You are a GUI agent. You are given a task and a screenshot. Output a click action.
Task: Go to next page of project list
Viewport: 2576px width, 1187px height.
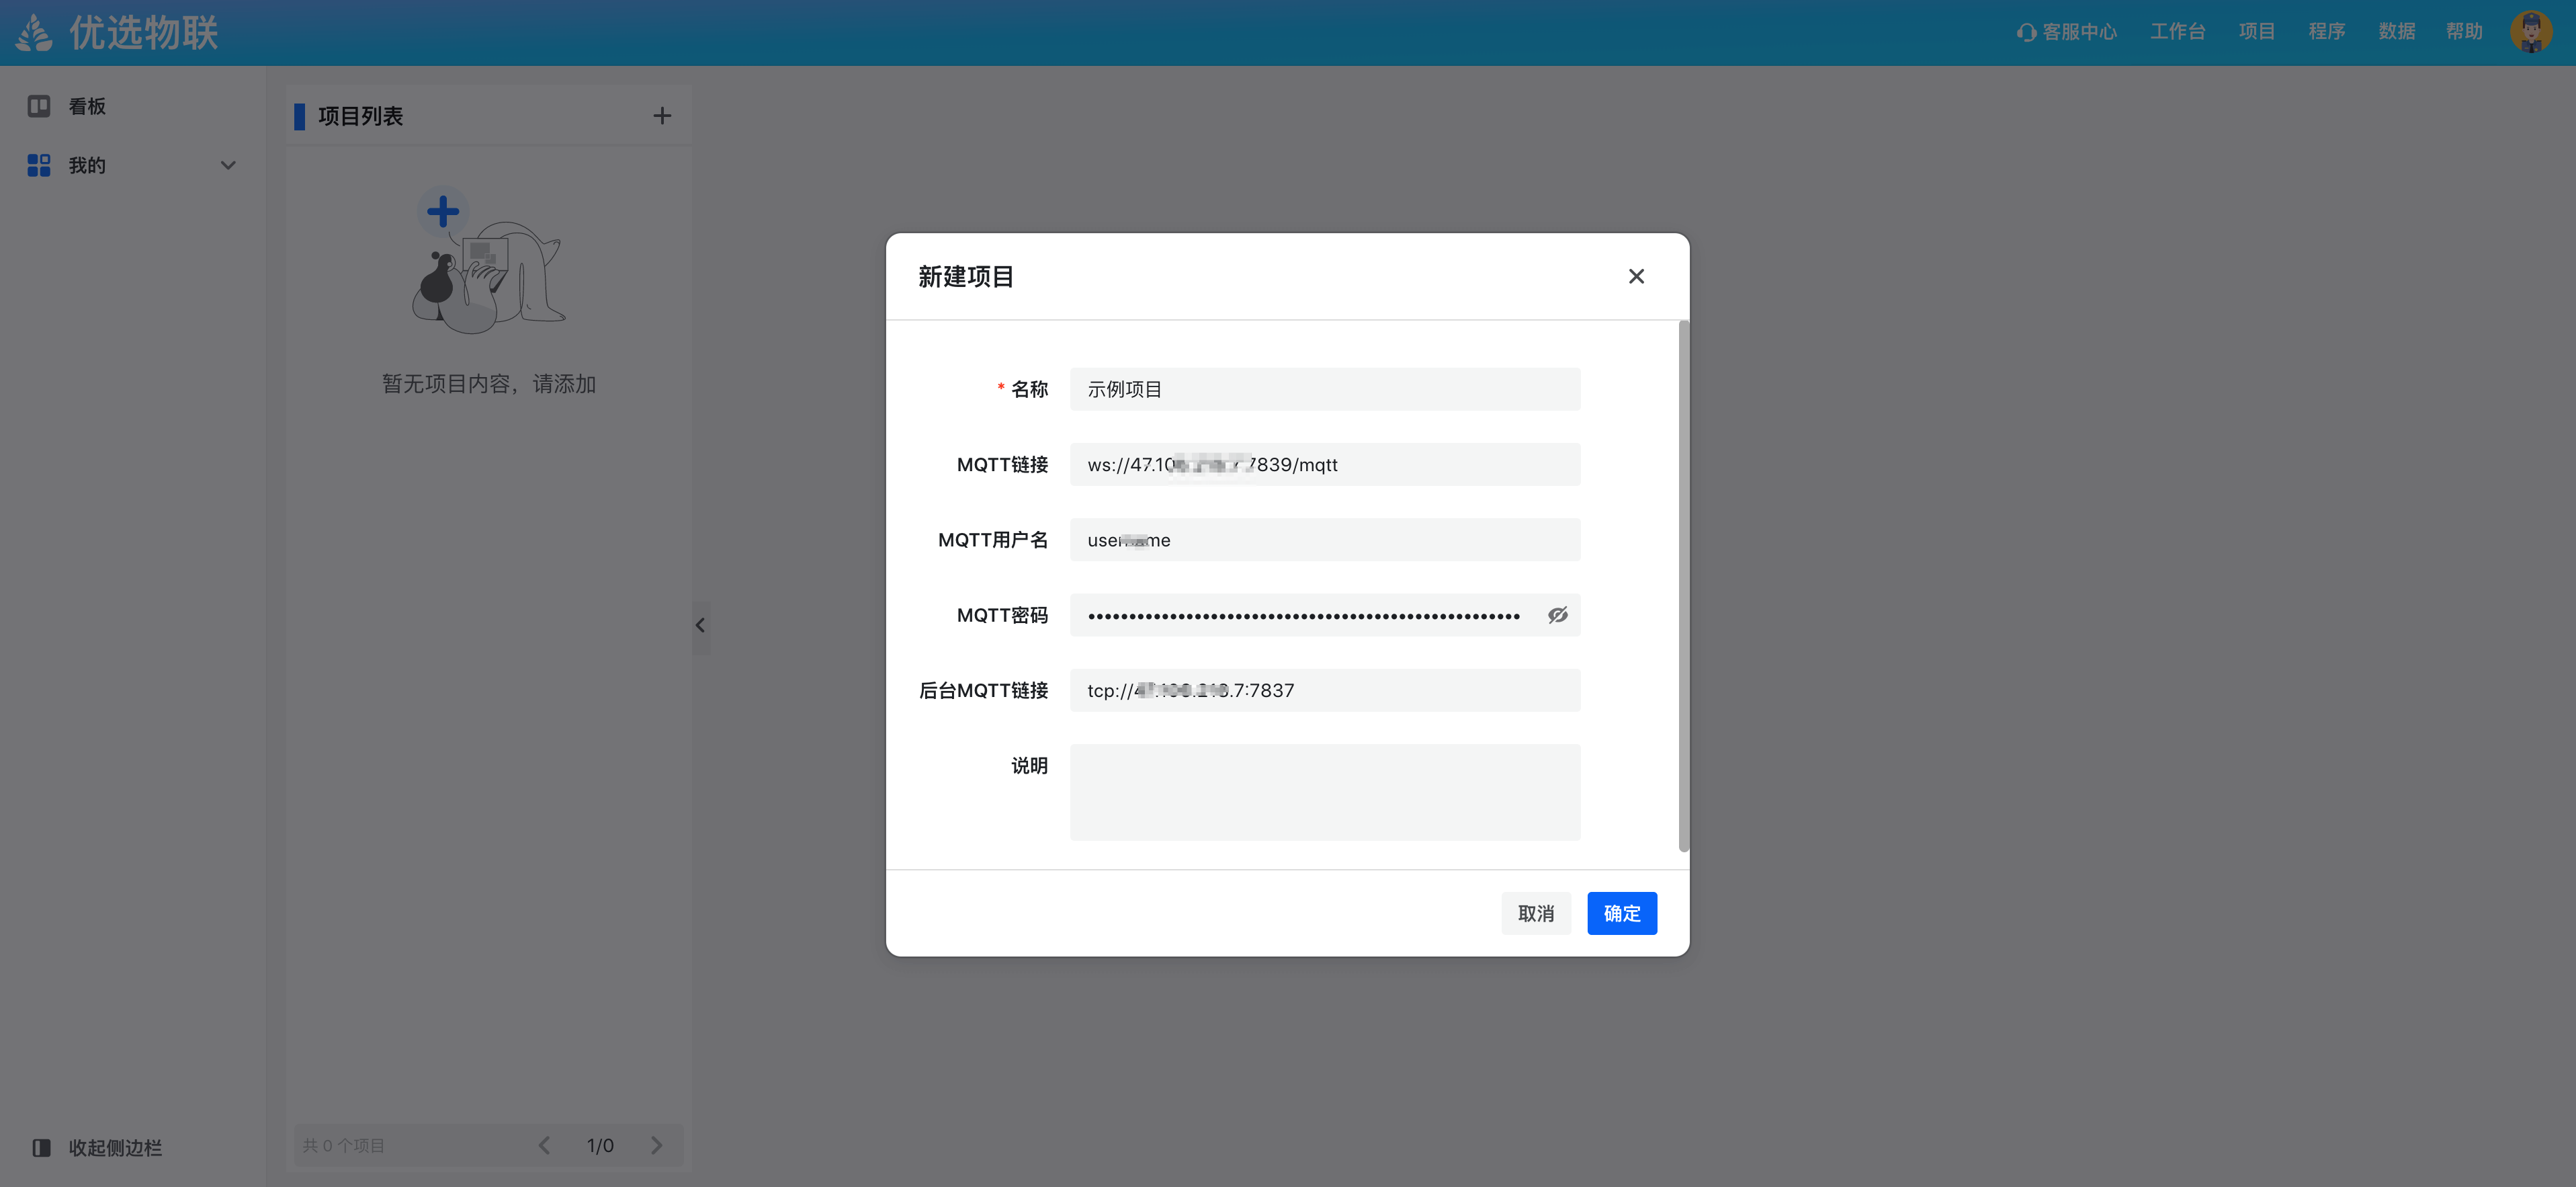656,1146
